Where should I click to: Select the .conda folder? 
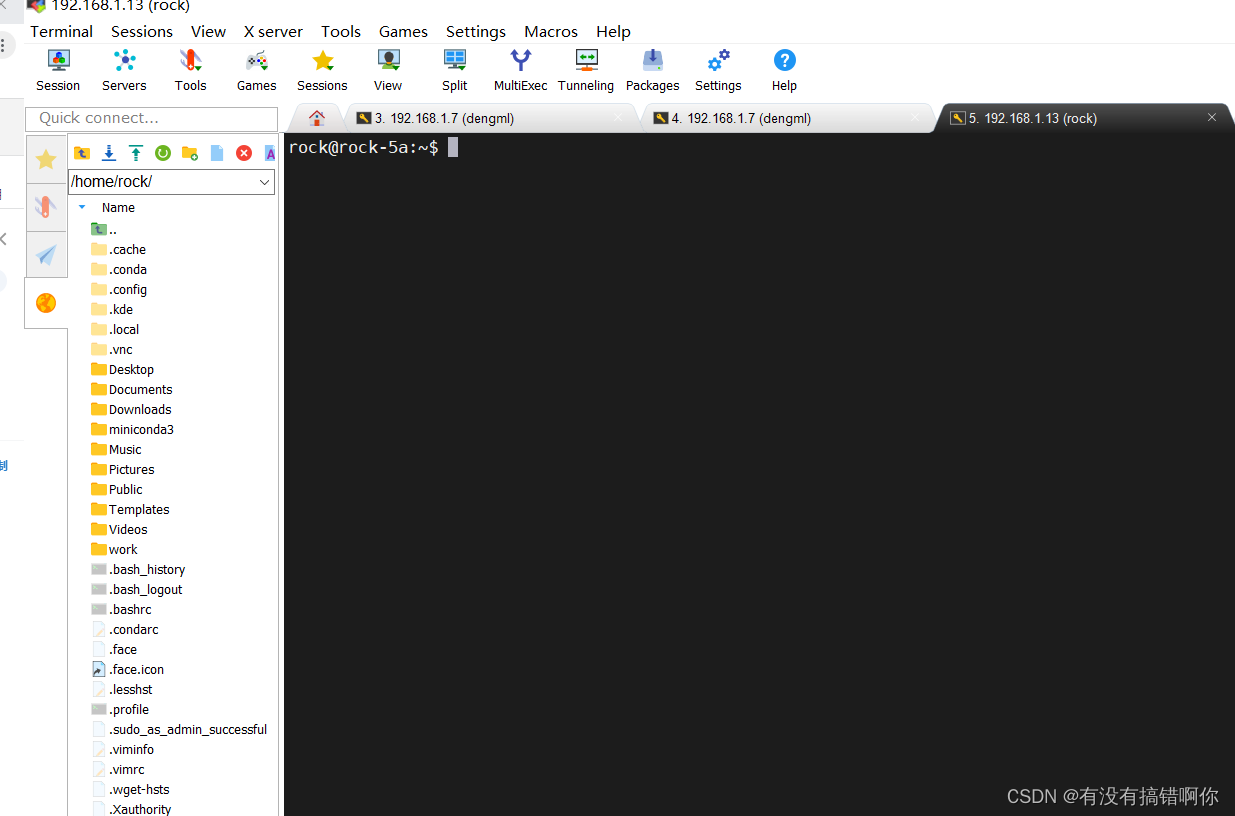coord(119,269)
